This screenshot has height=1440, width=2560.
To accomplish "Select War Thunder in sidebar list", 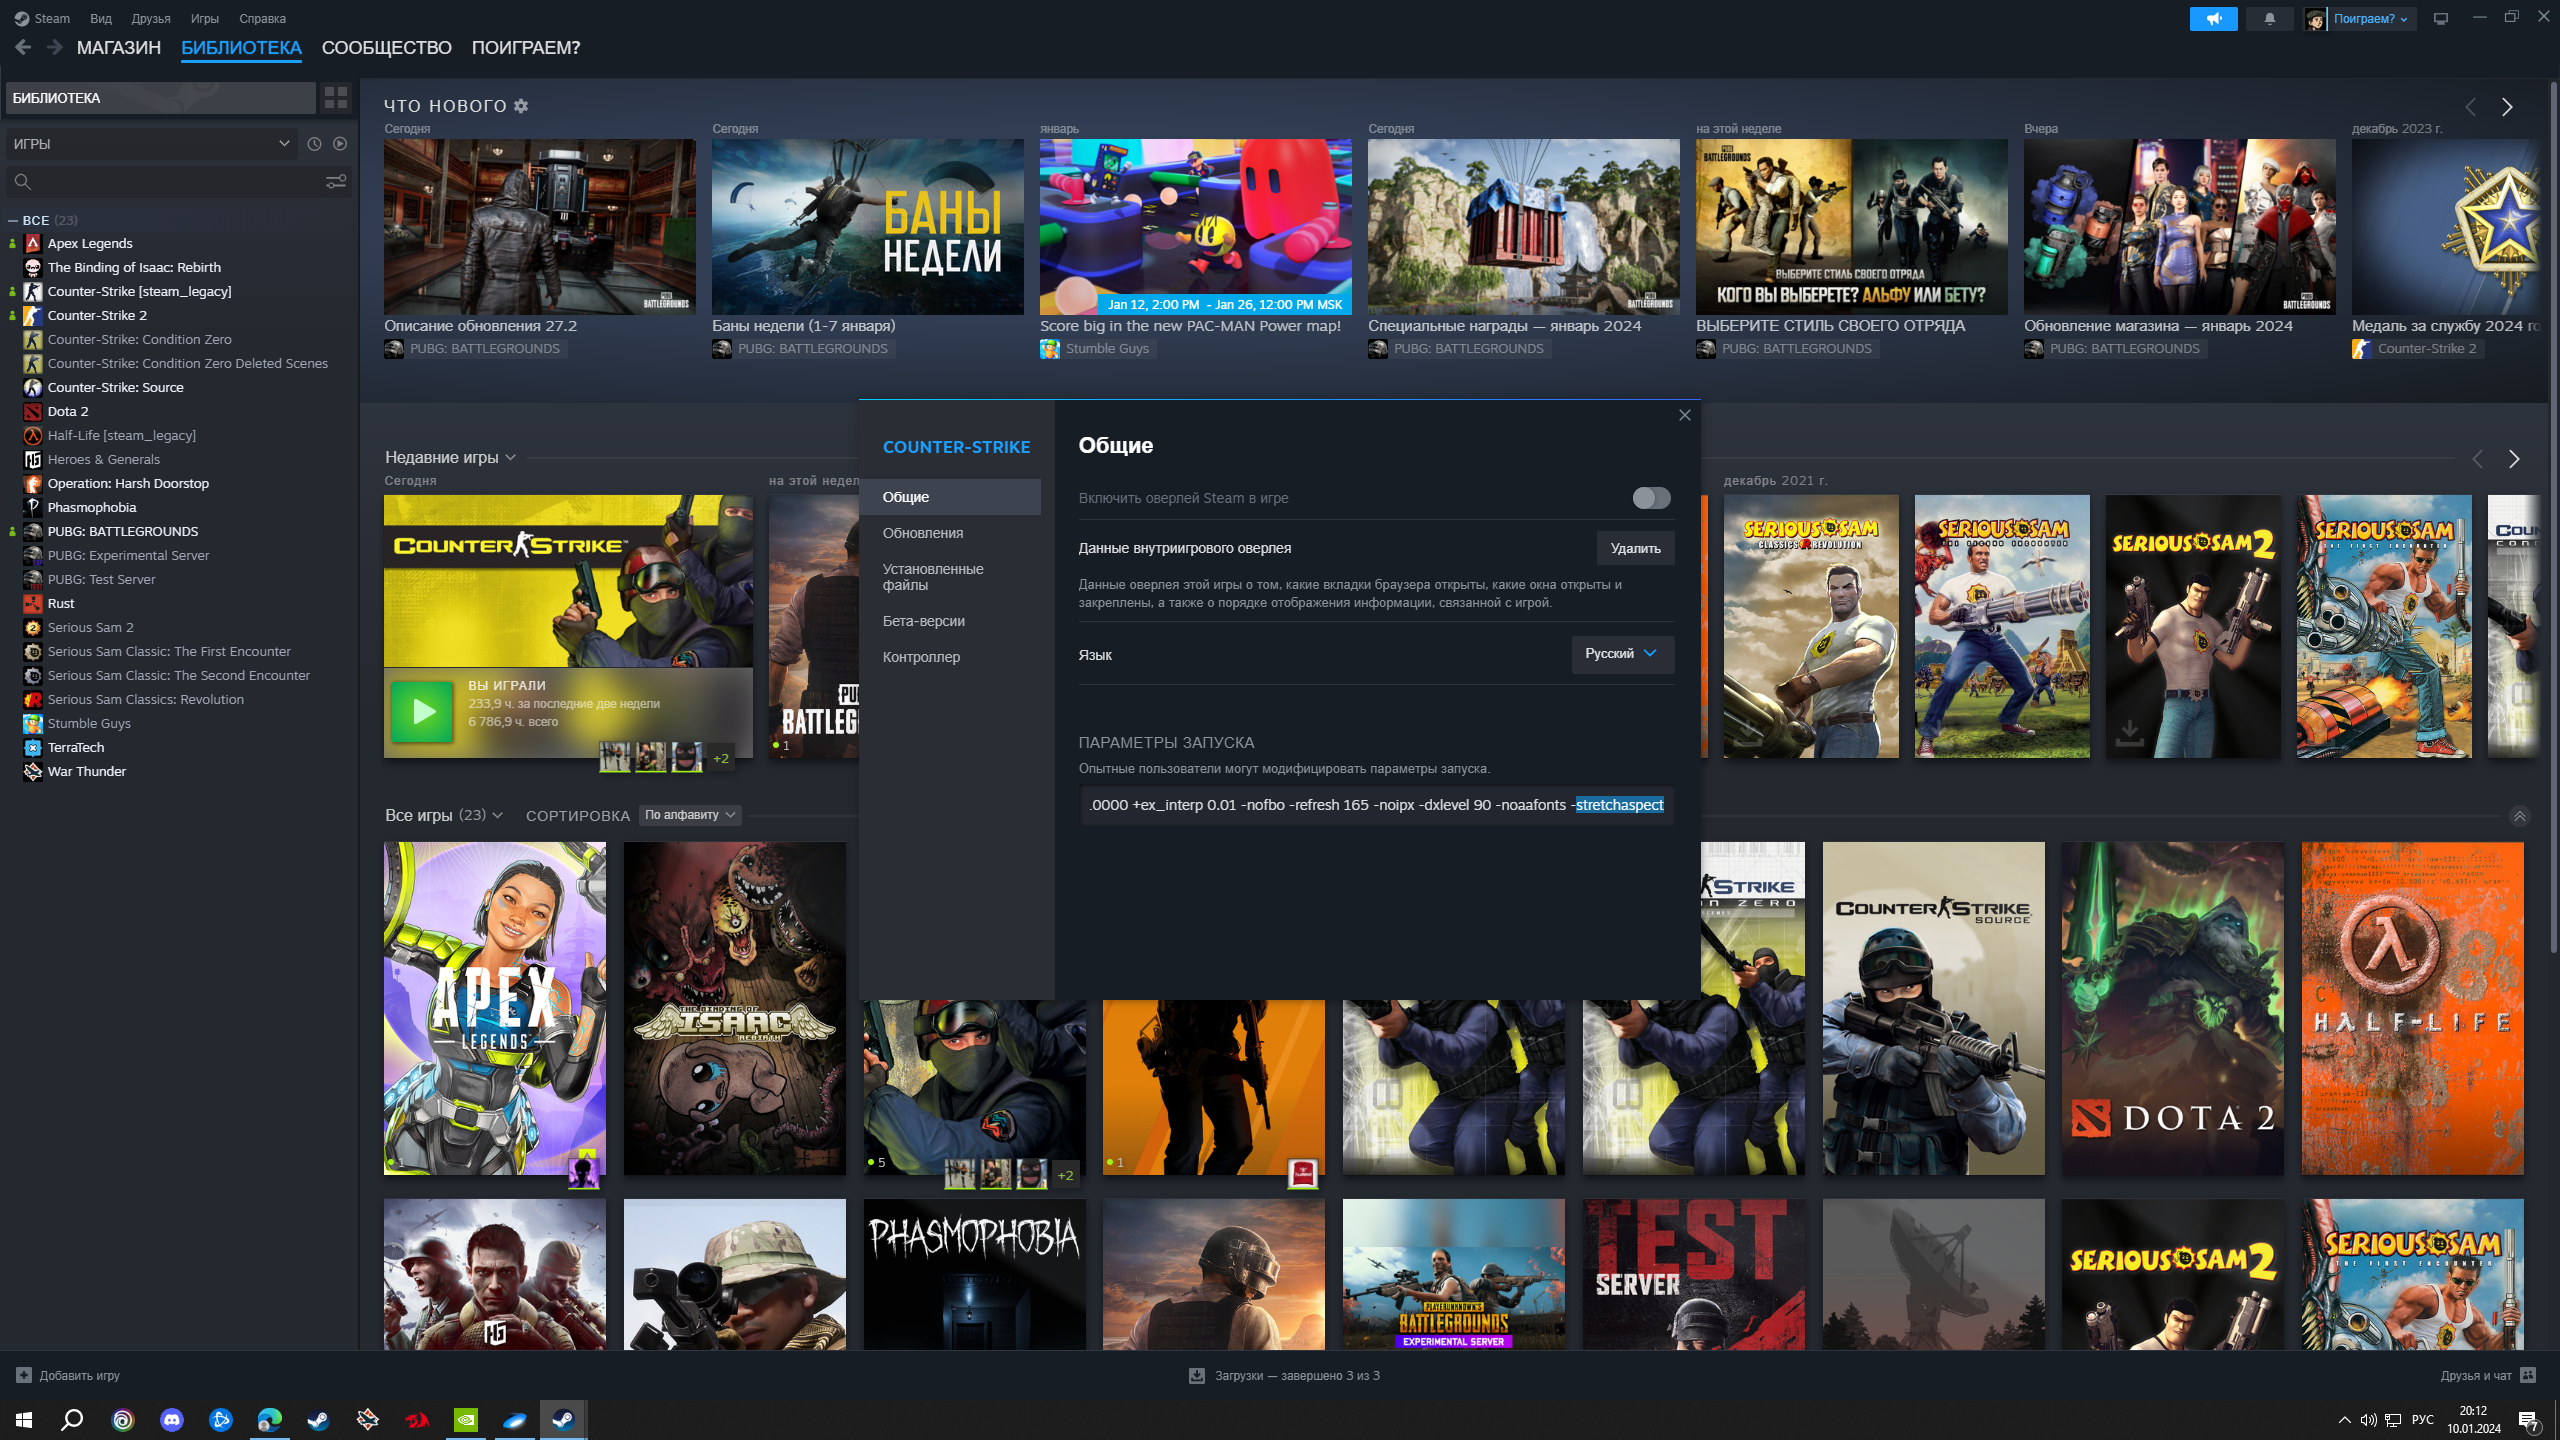I will (x=87, y=771).
